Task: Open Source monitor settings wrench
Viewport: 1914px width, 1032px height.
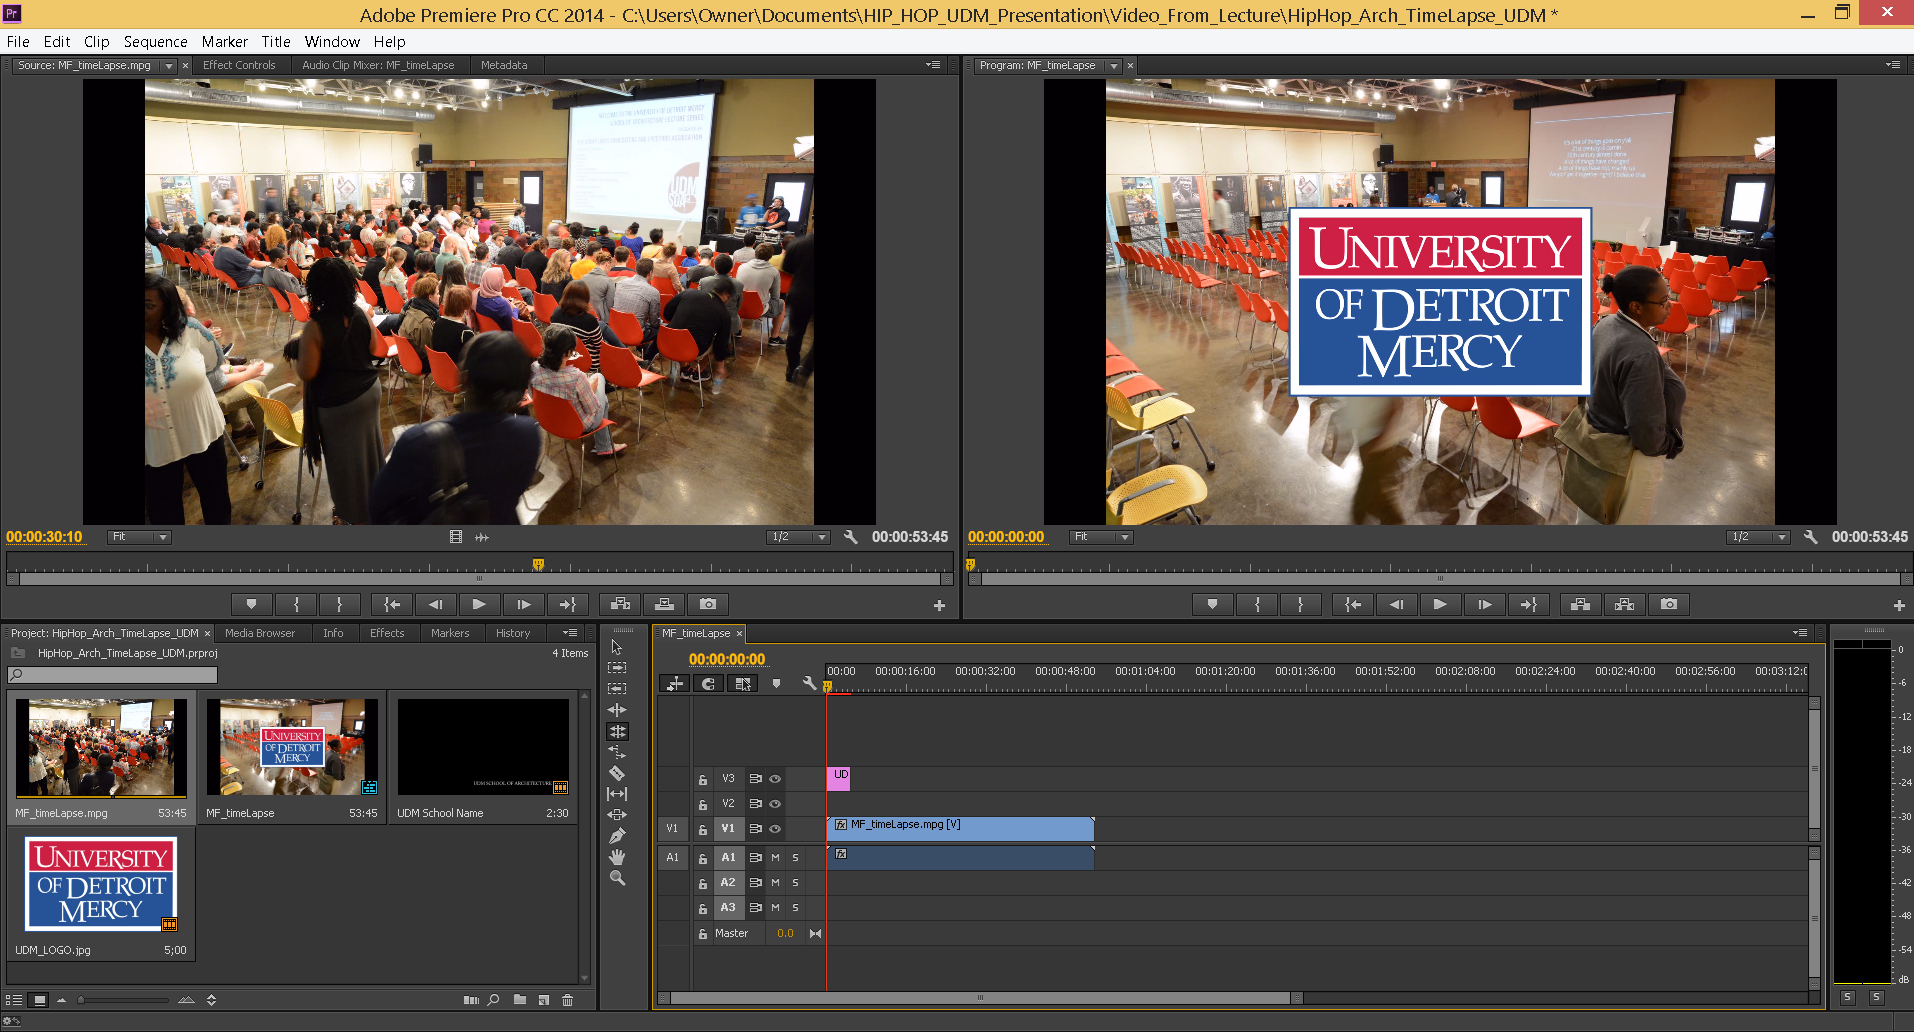Action: point(850,537)
